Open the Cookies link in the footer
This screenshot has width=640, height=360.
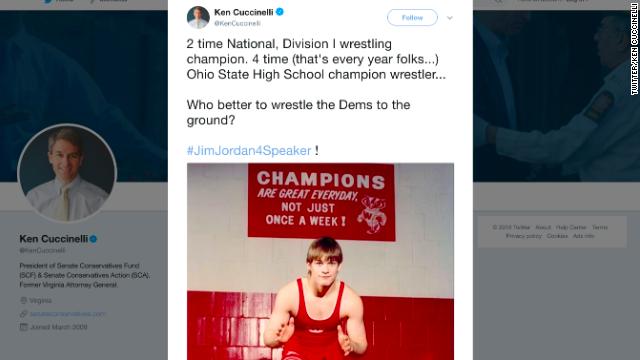click(x=557, y=236)
